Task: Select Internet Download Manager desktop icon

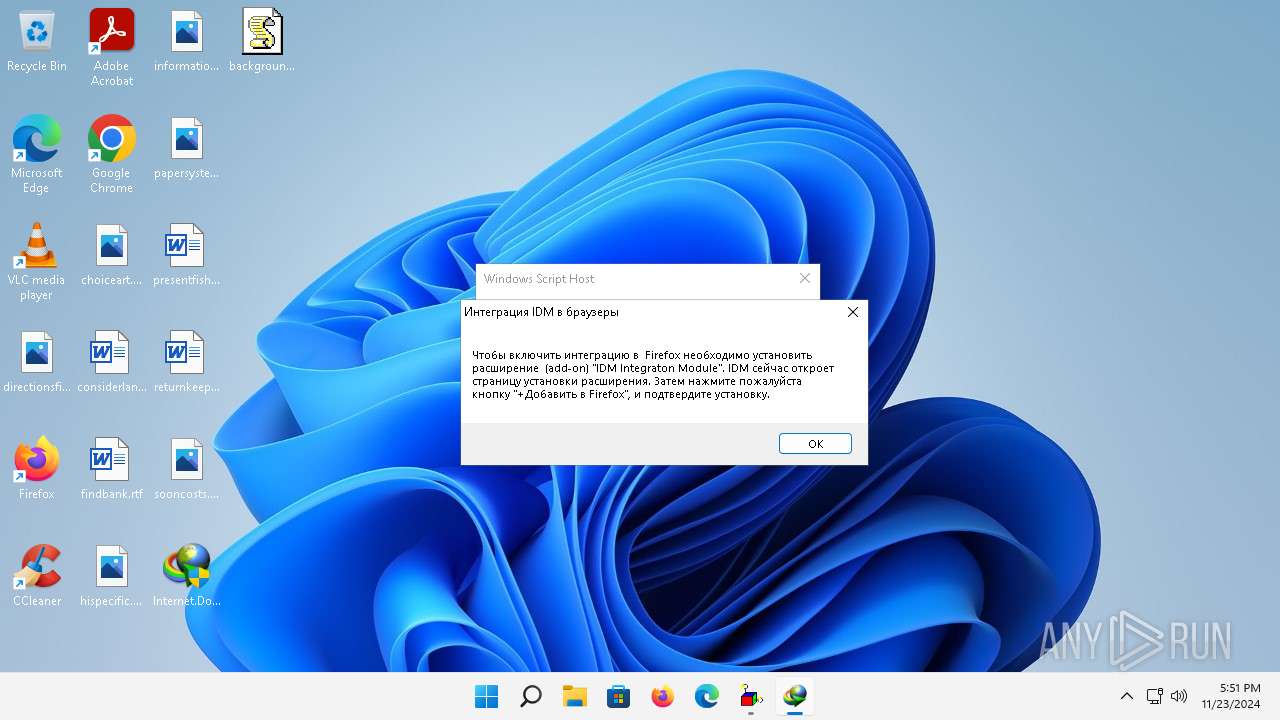Action: click(x=187, y=576)
